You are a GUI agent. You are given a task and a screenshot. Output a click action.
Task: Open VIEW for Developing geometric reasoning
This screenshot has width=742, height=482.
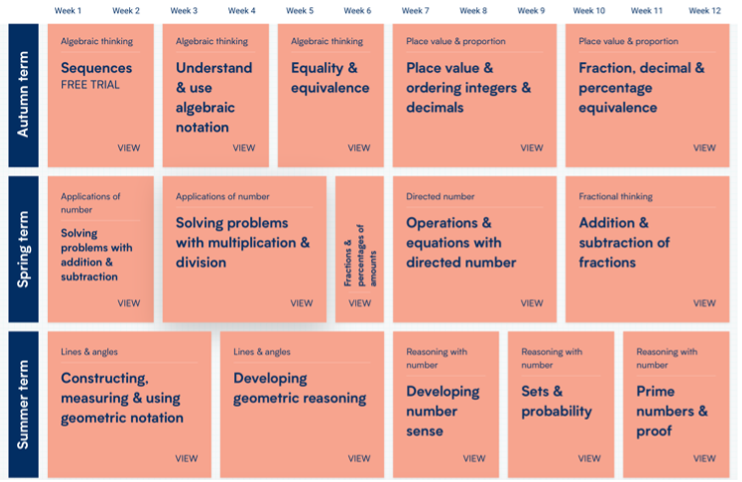(359, 459)
